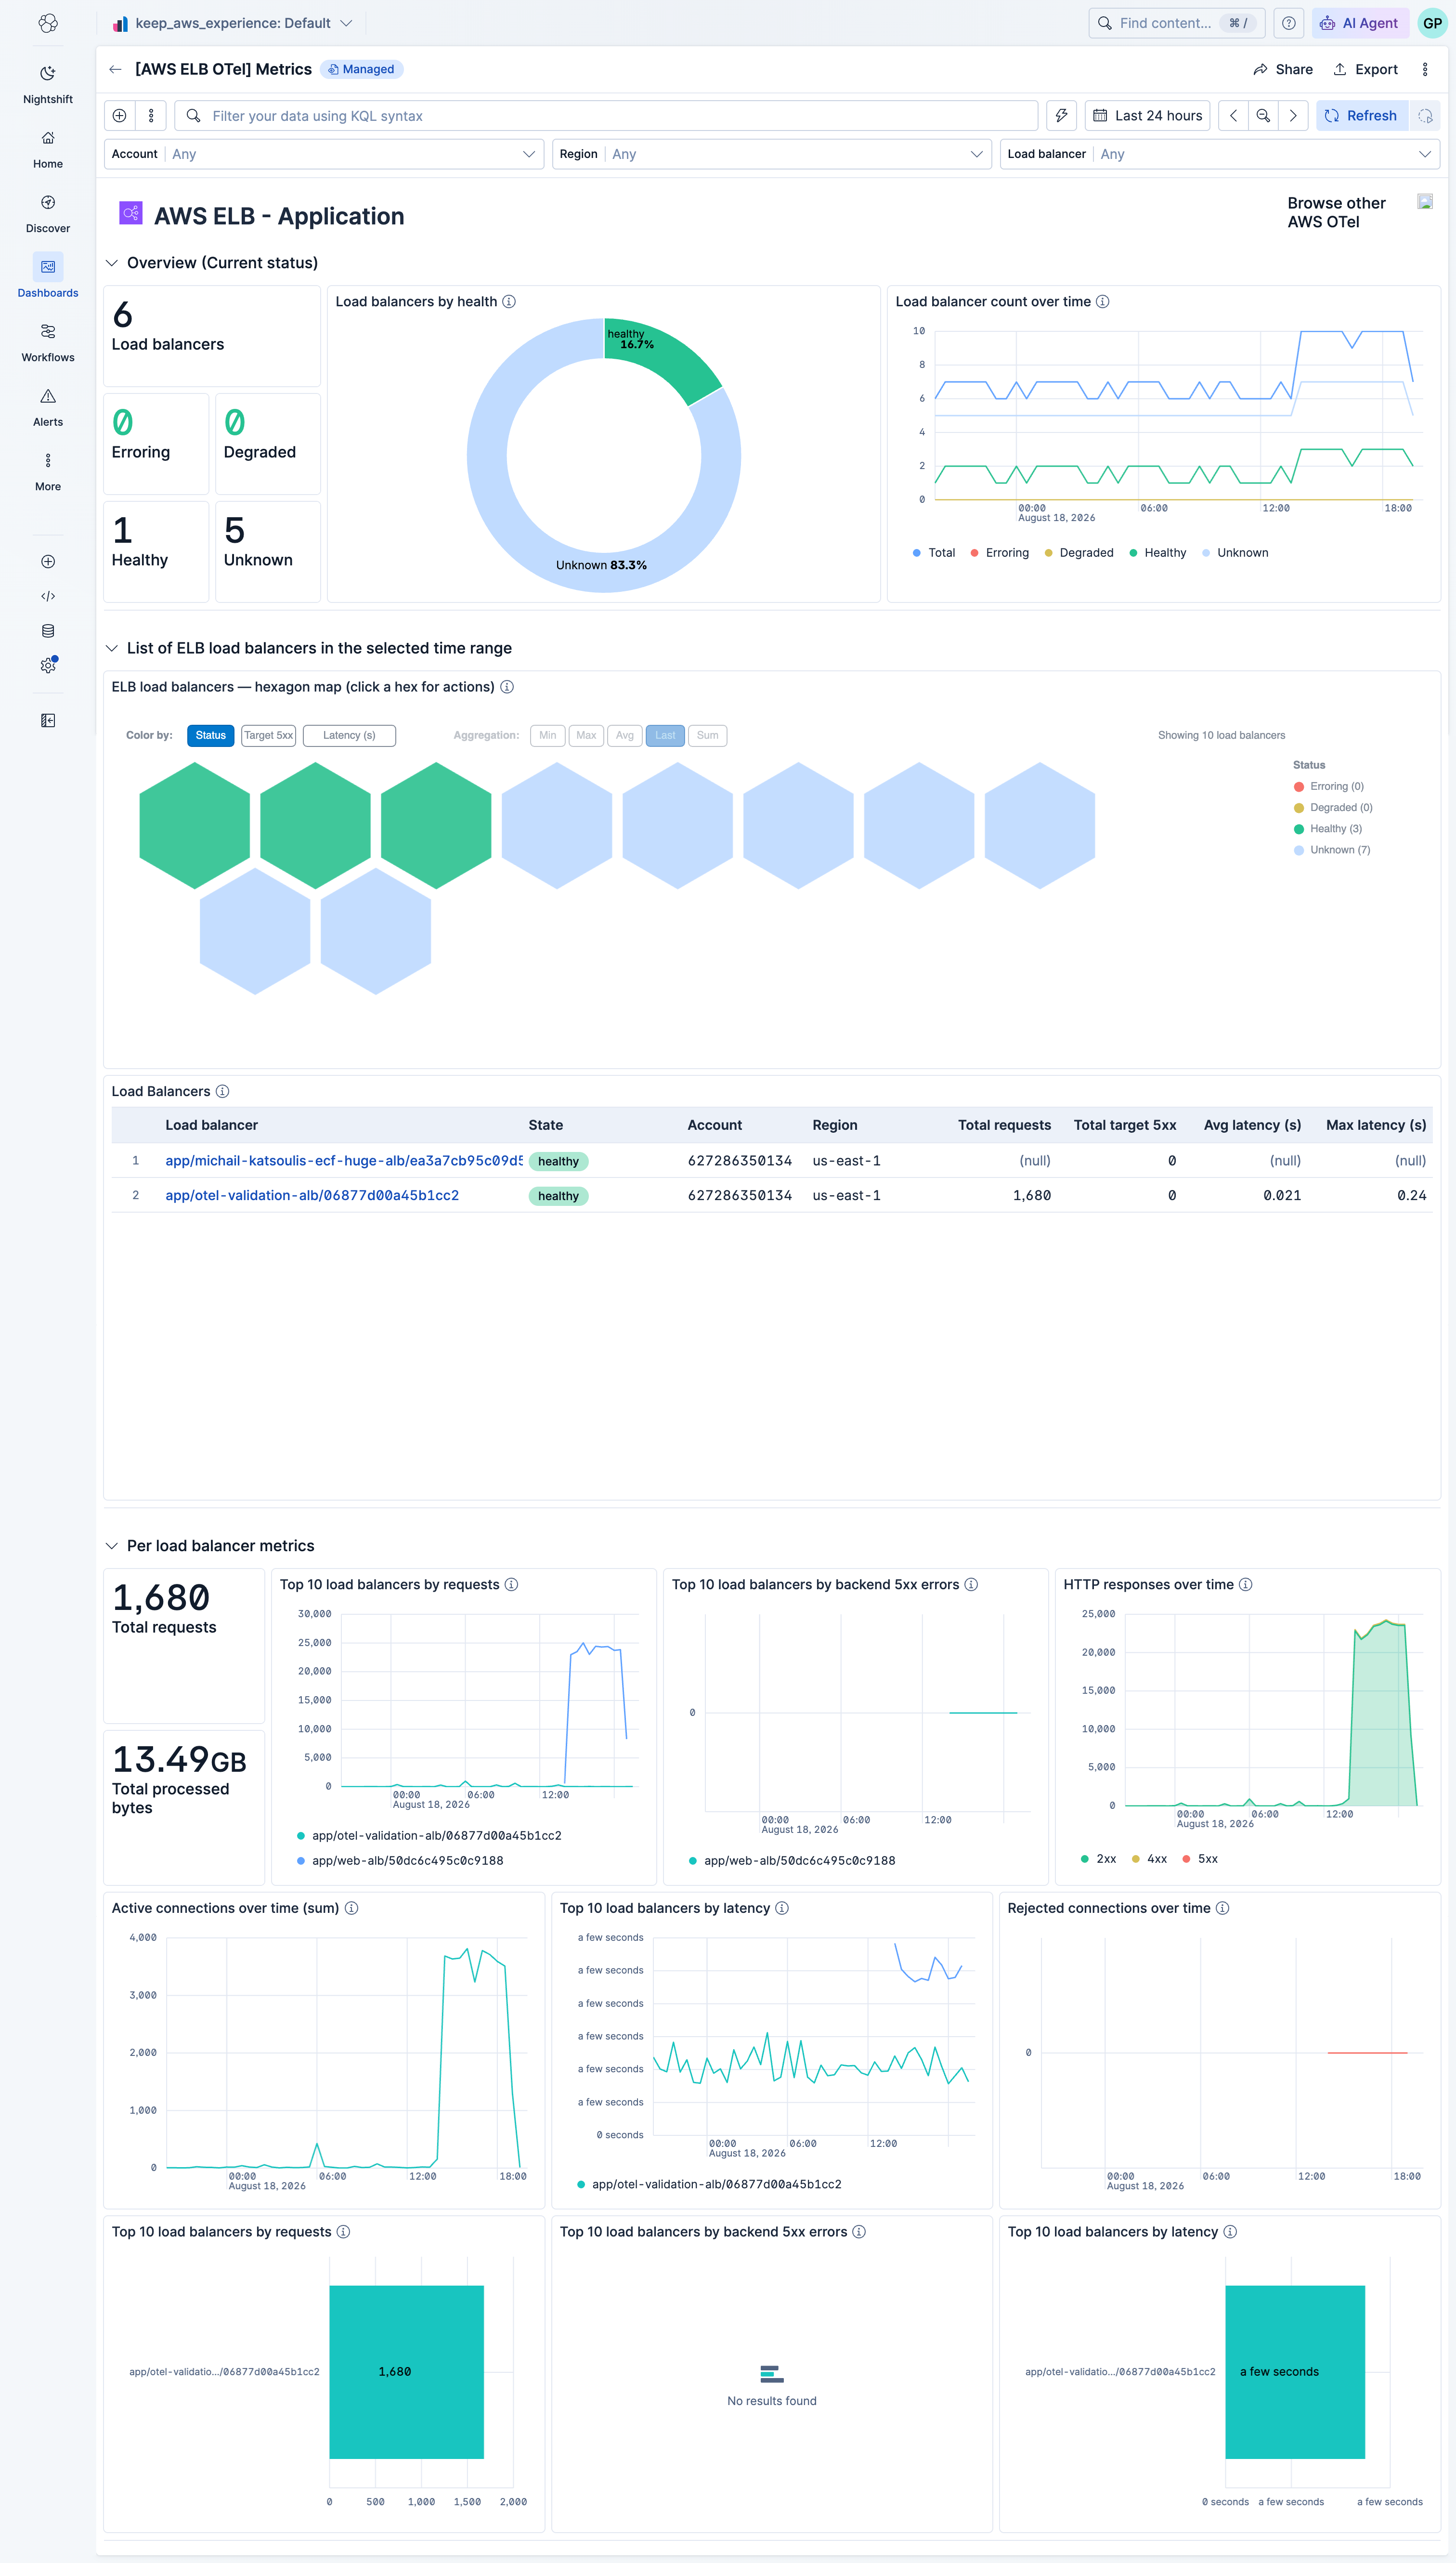Open the AI Agent
This screenshot has height=2563, width=1456.
(x=1360, y=23)
